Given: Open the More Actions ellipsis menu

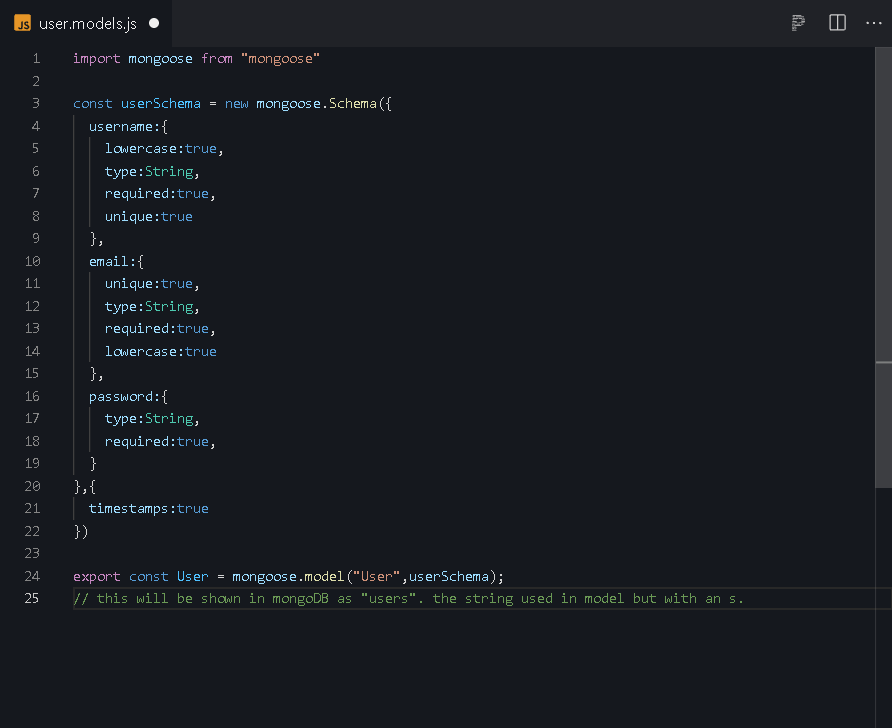Looking at the screenshot, I should [x=873, y=23].
